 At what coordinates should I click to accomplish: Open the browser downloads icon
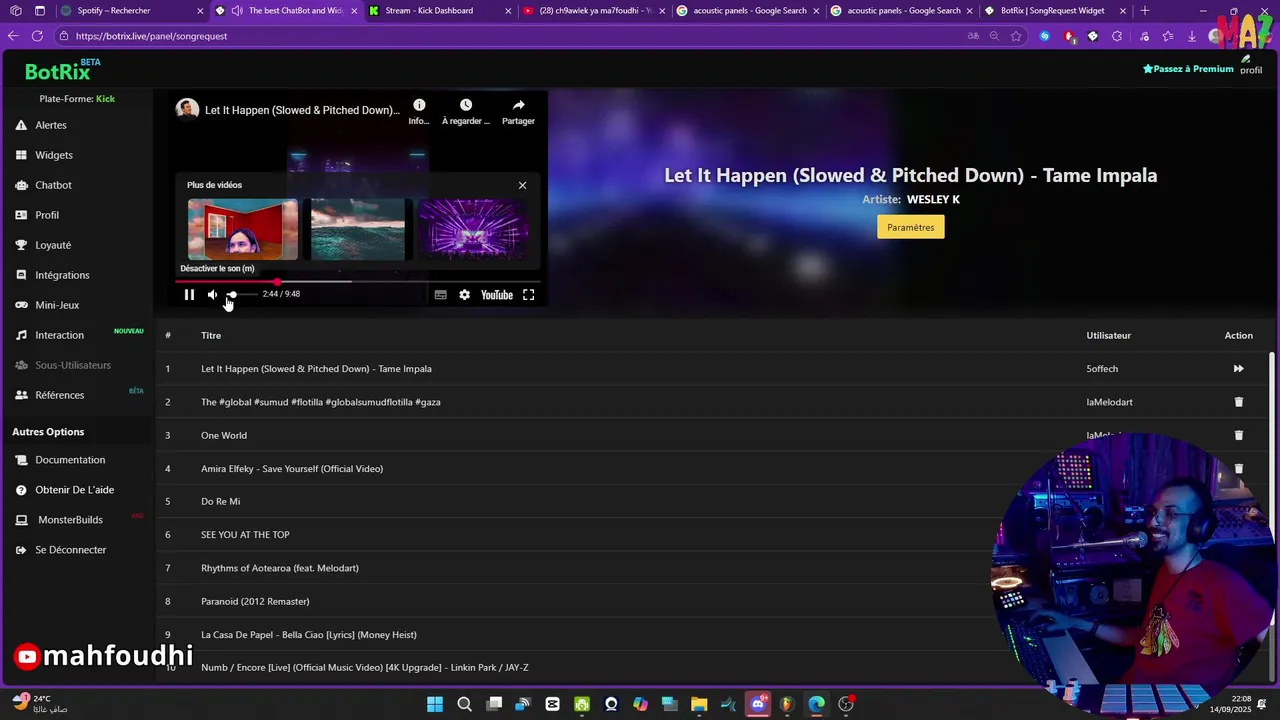(1192, 36)
